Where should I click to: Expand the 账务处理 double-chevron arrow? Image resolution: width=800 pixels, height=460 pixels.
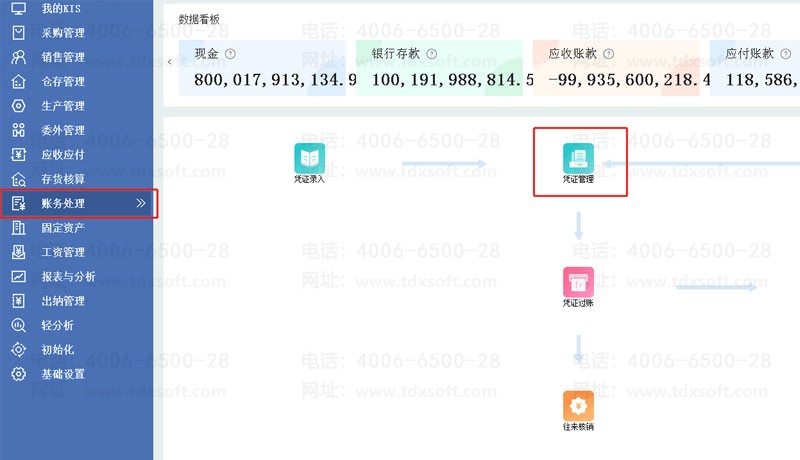[x=141, y=203]
